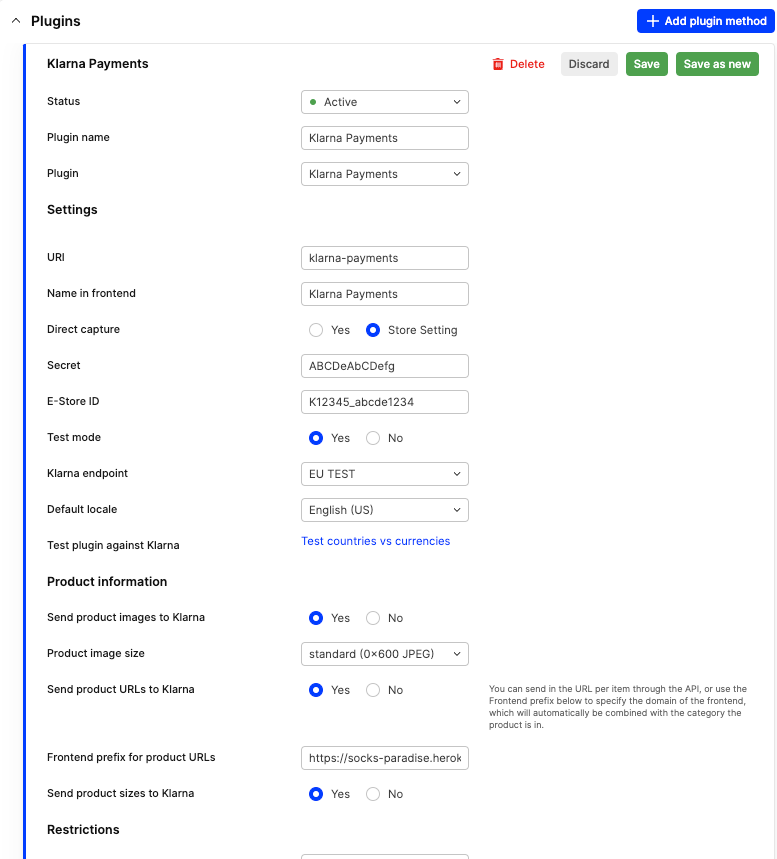Click the E-Store ID field

tap(384, 402)
